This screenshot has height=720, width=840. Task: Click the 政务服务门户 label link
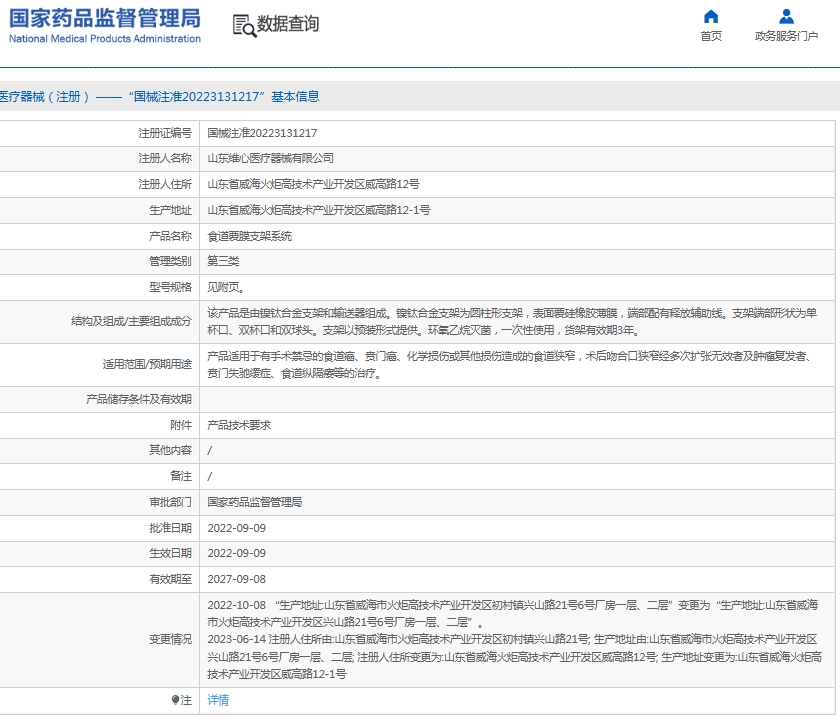pyautogui.click(x=786, y=36)
